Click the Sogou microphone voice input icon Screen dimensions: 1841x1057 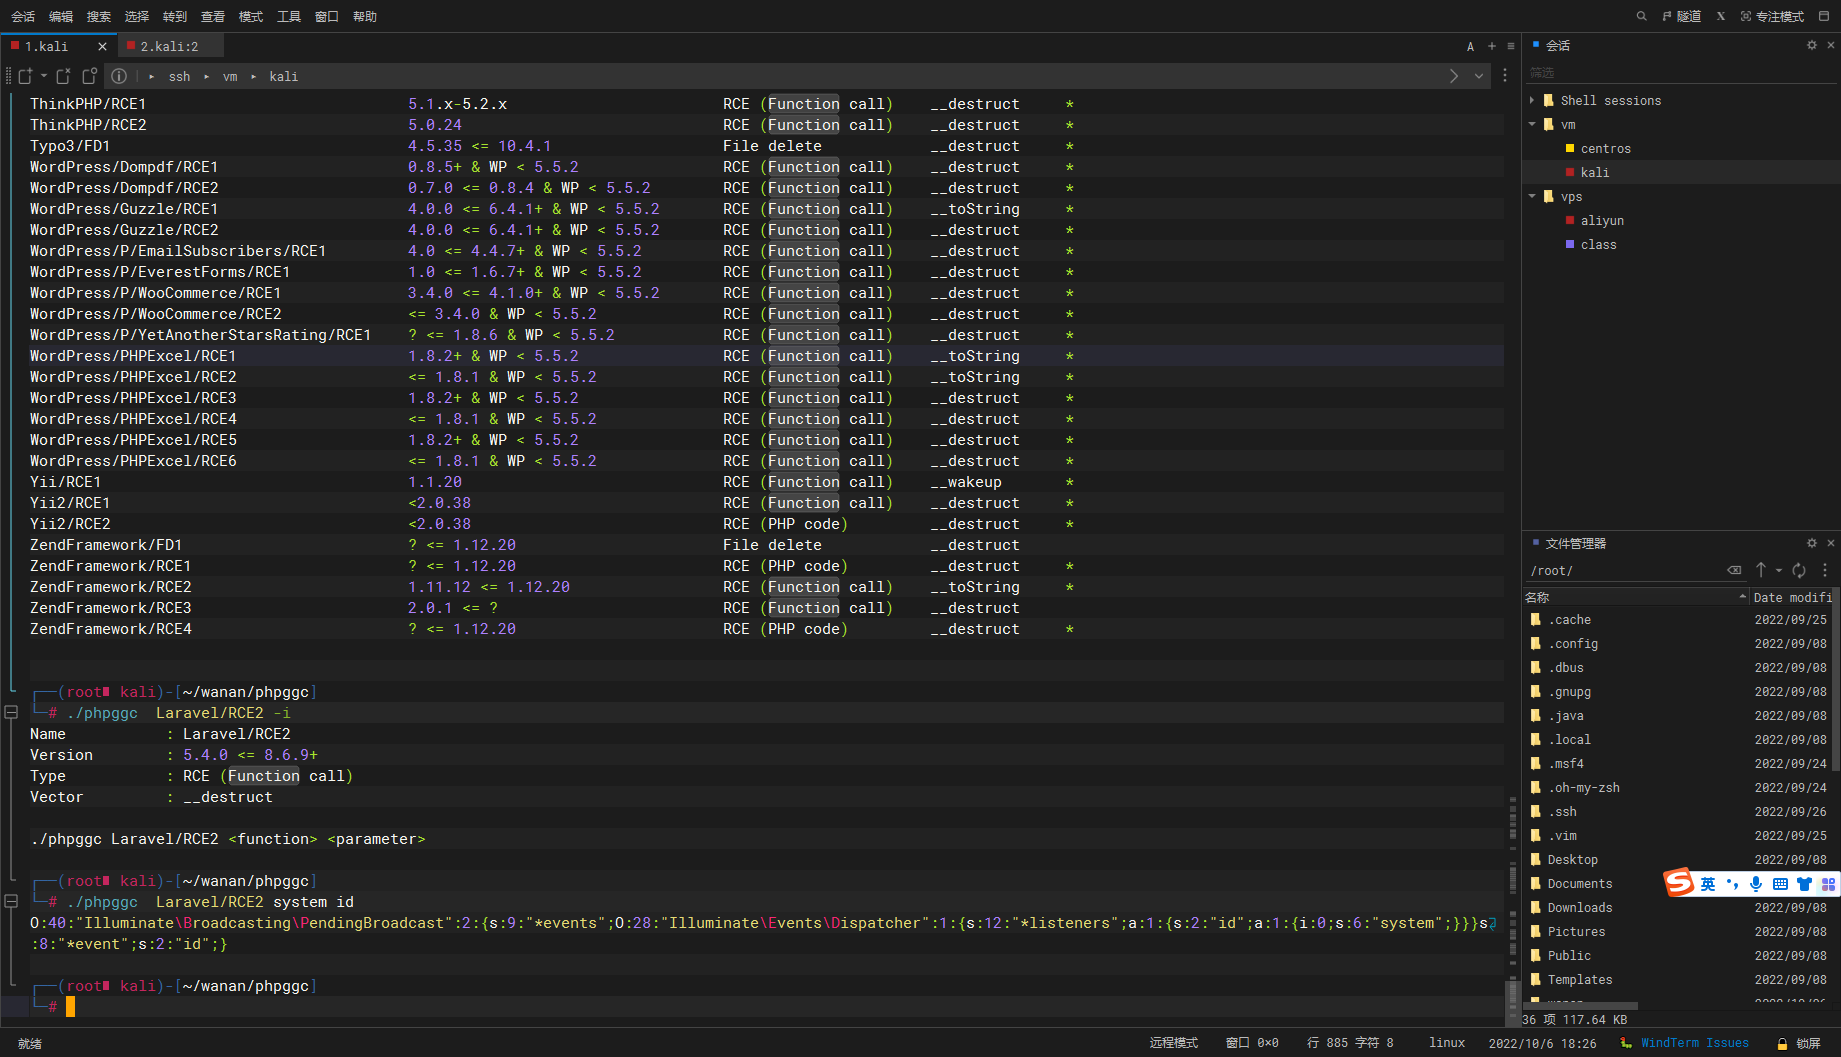tap(1756, 884)
